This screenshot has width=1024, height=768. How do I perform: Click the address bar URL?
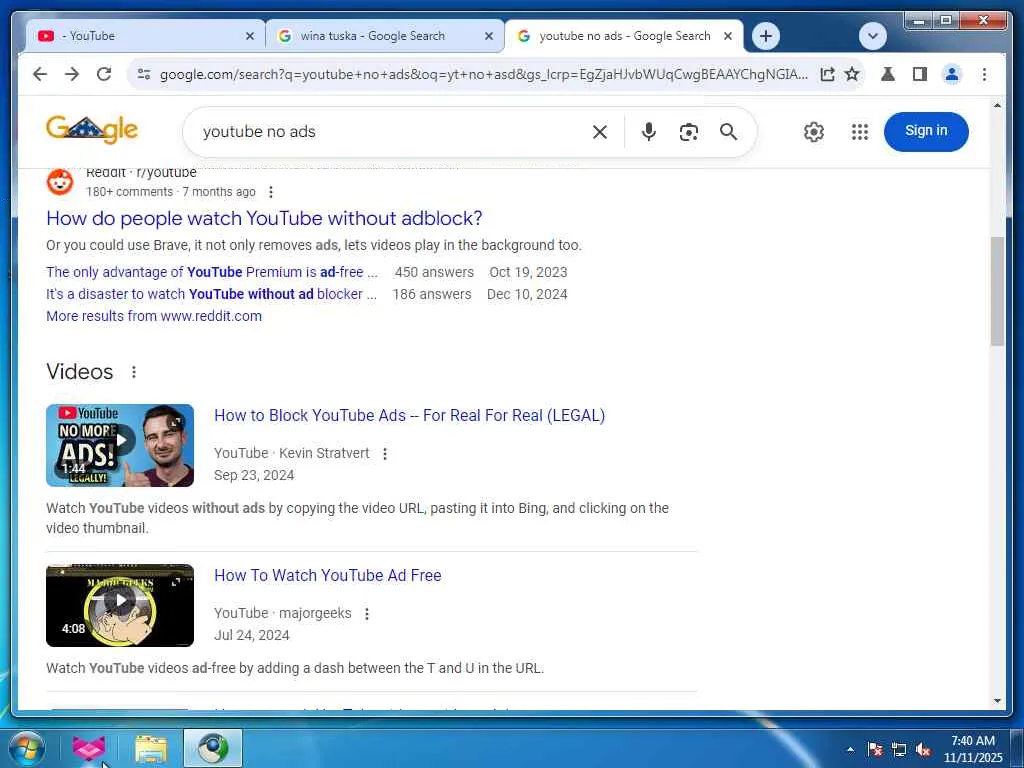(x=483, y=74)
